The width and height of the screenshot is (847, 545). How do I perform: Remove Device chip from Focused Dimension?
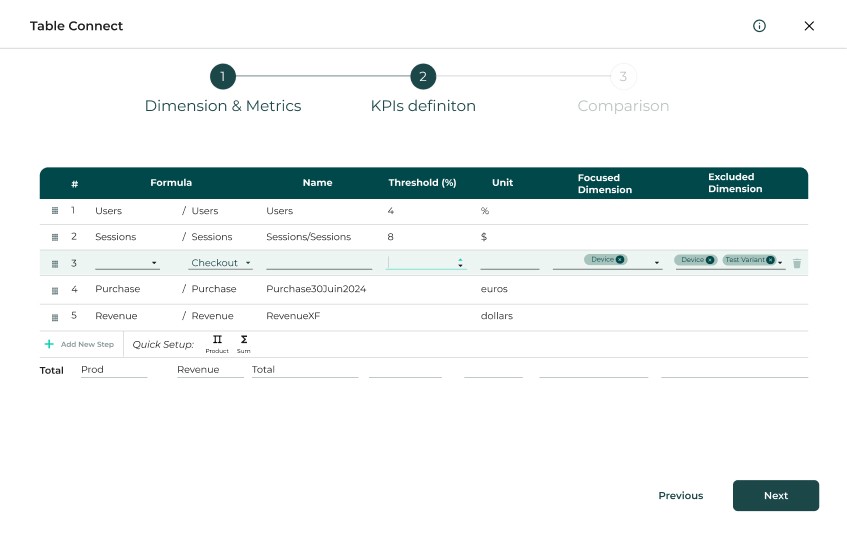[620, 259]
